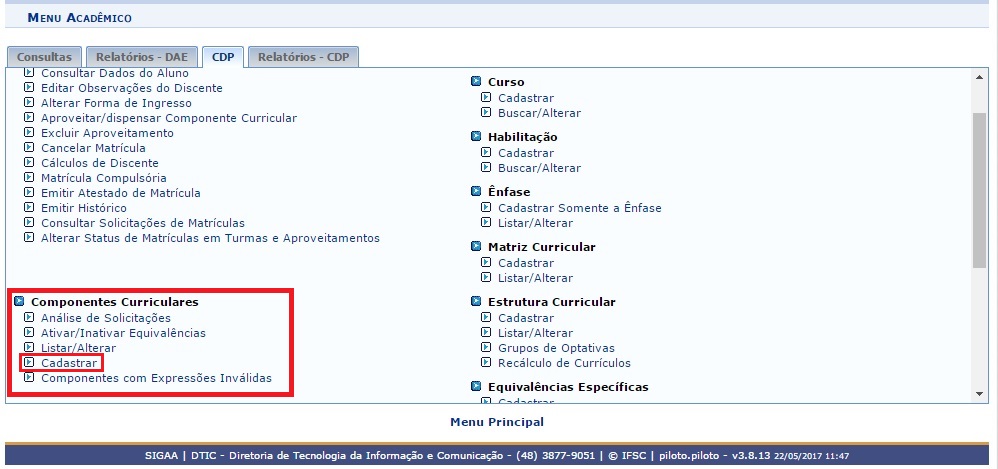Click the arrow icon beside Cadastrar under Componentes Curriculares
998x469 pixels.
(29, 363)
